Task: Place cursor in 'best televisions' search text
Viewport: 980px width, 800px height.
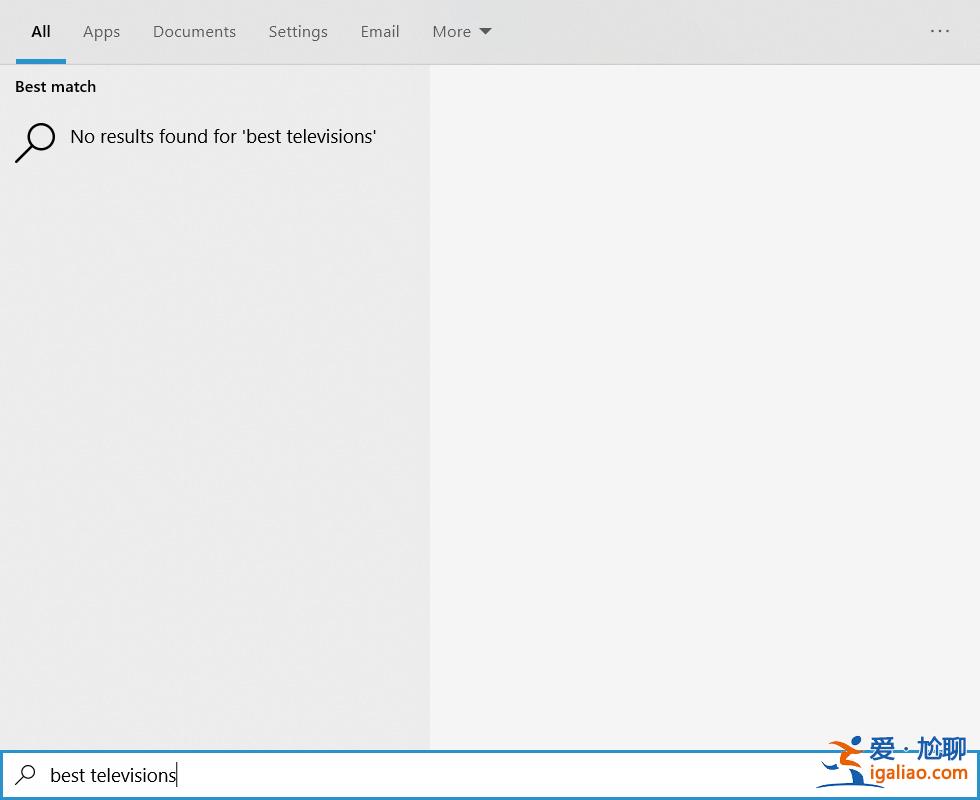Action: [113, 775]
